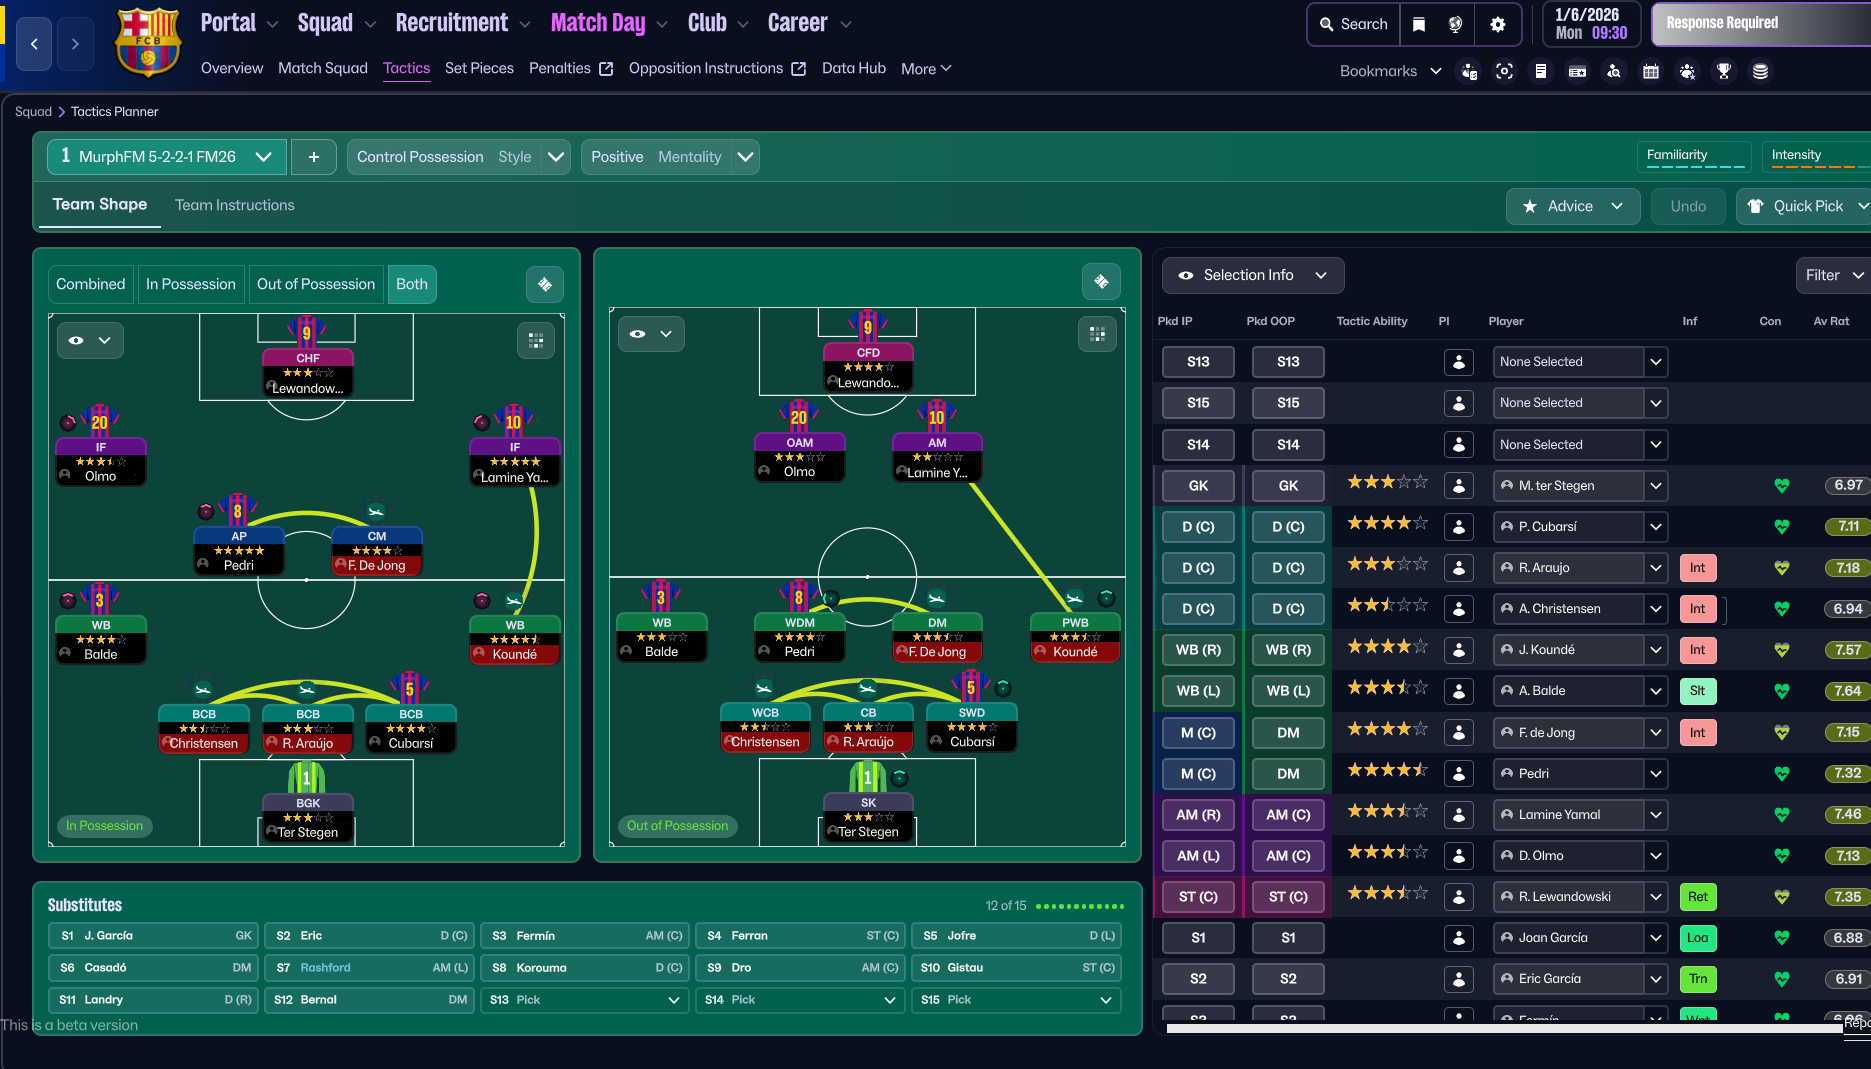1871x1069 pixels.
Task: Click the player instructions icon for Pedri
Action: [x=1459, y=774]
